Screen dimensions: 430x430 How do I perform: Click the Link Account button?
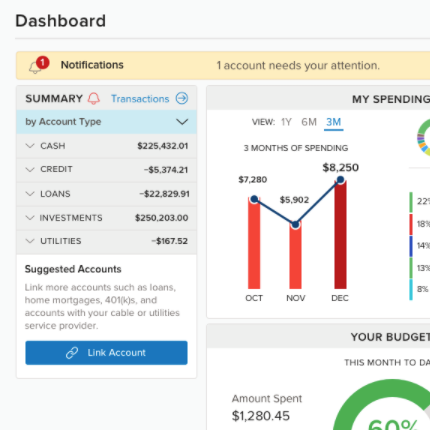(x=106, y=353)
